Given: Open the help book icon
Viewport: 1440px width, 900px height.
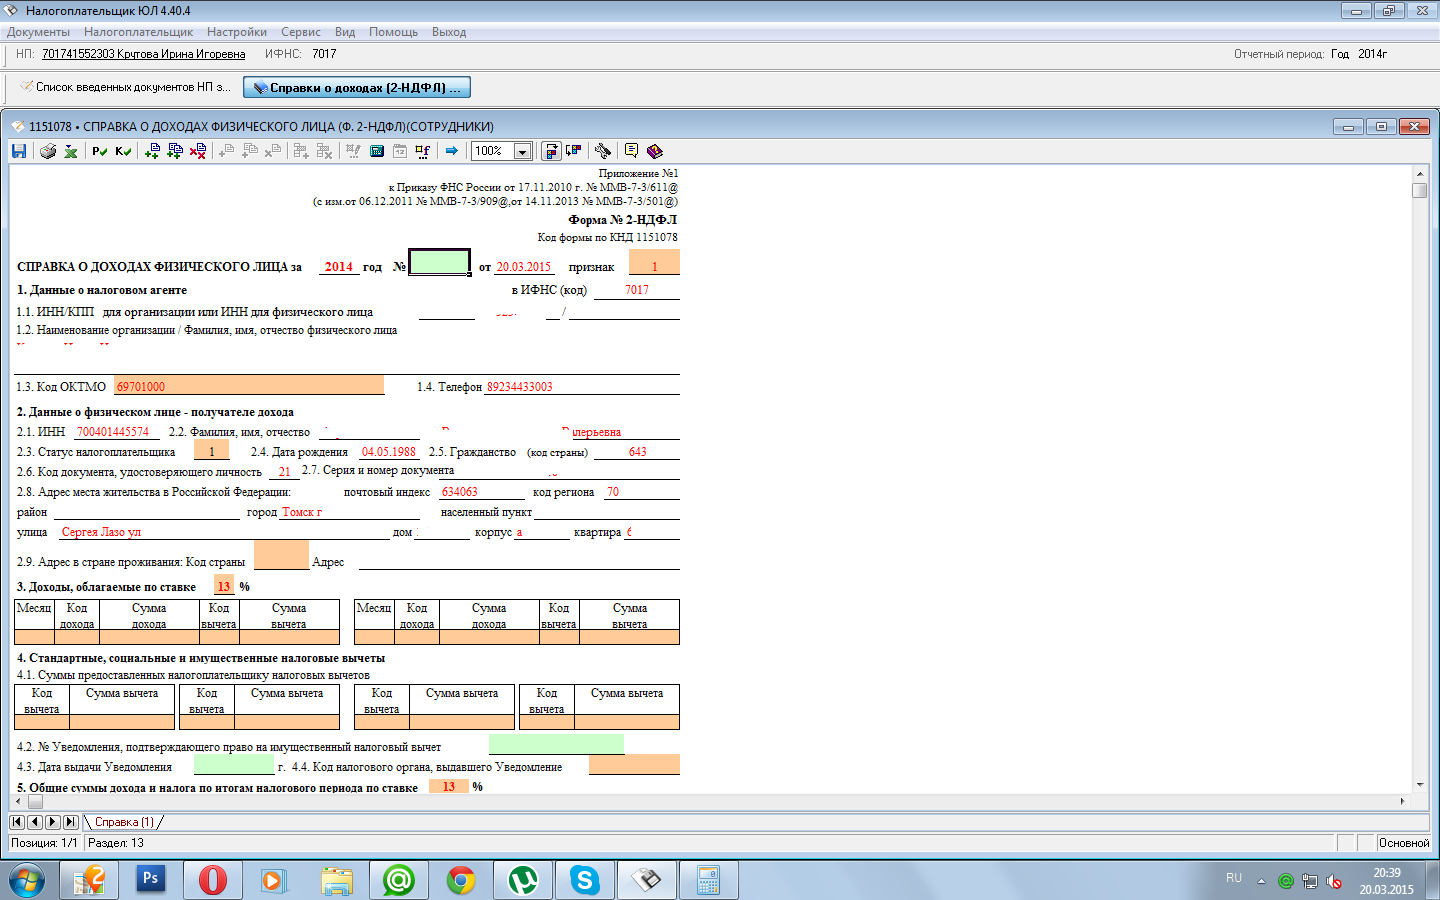Looking at the screenshot, I should tap(655, 151).
